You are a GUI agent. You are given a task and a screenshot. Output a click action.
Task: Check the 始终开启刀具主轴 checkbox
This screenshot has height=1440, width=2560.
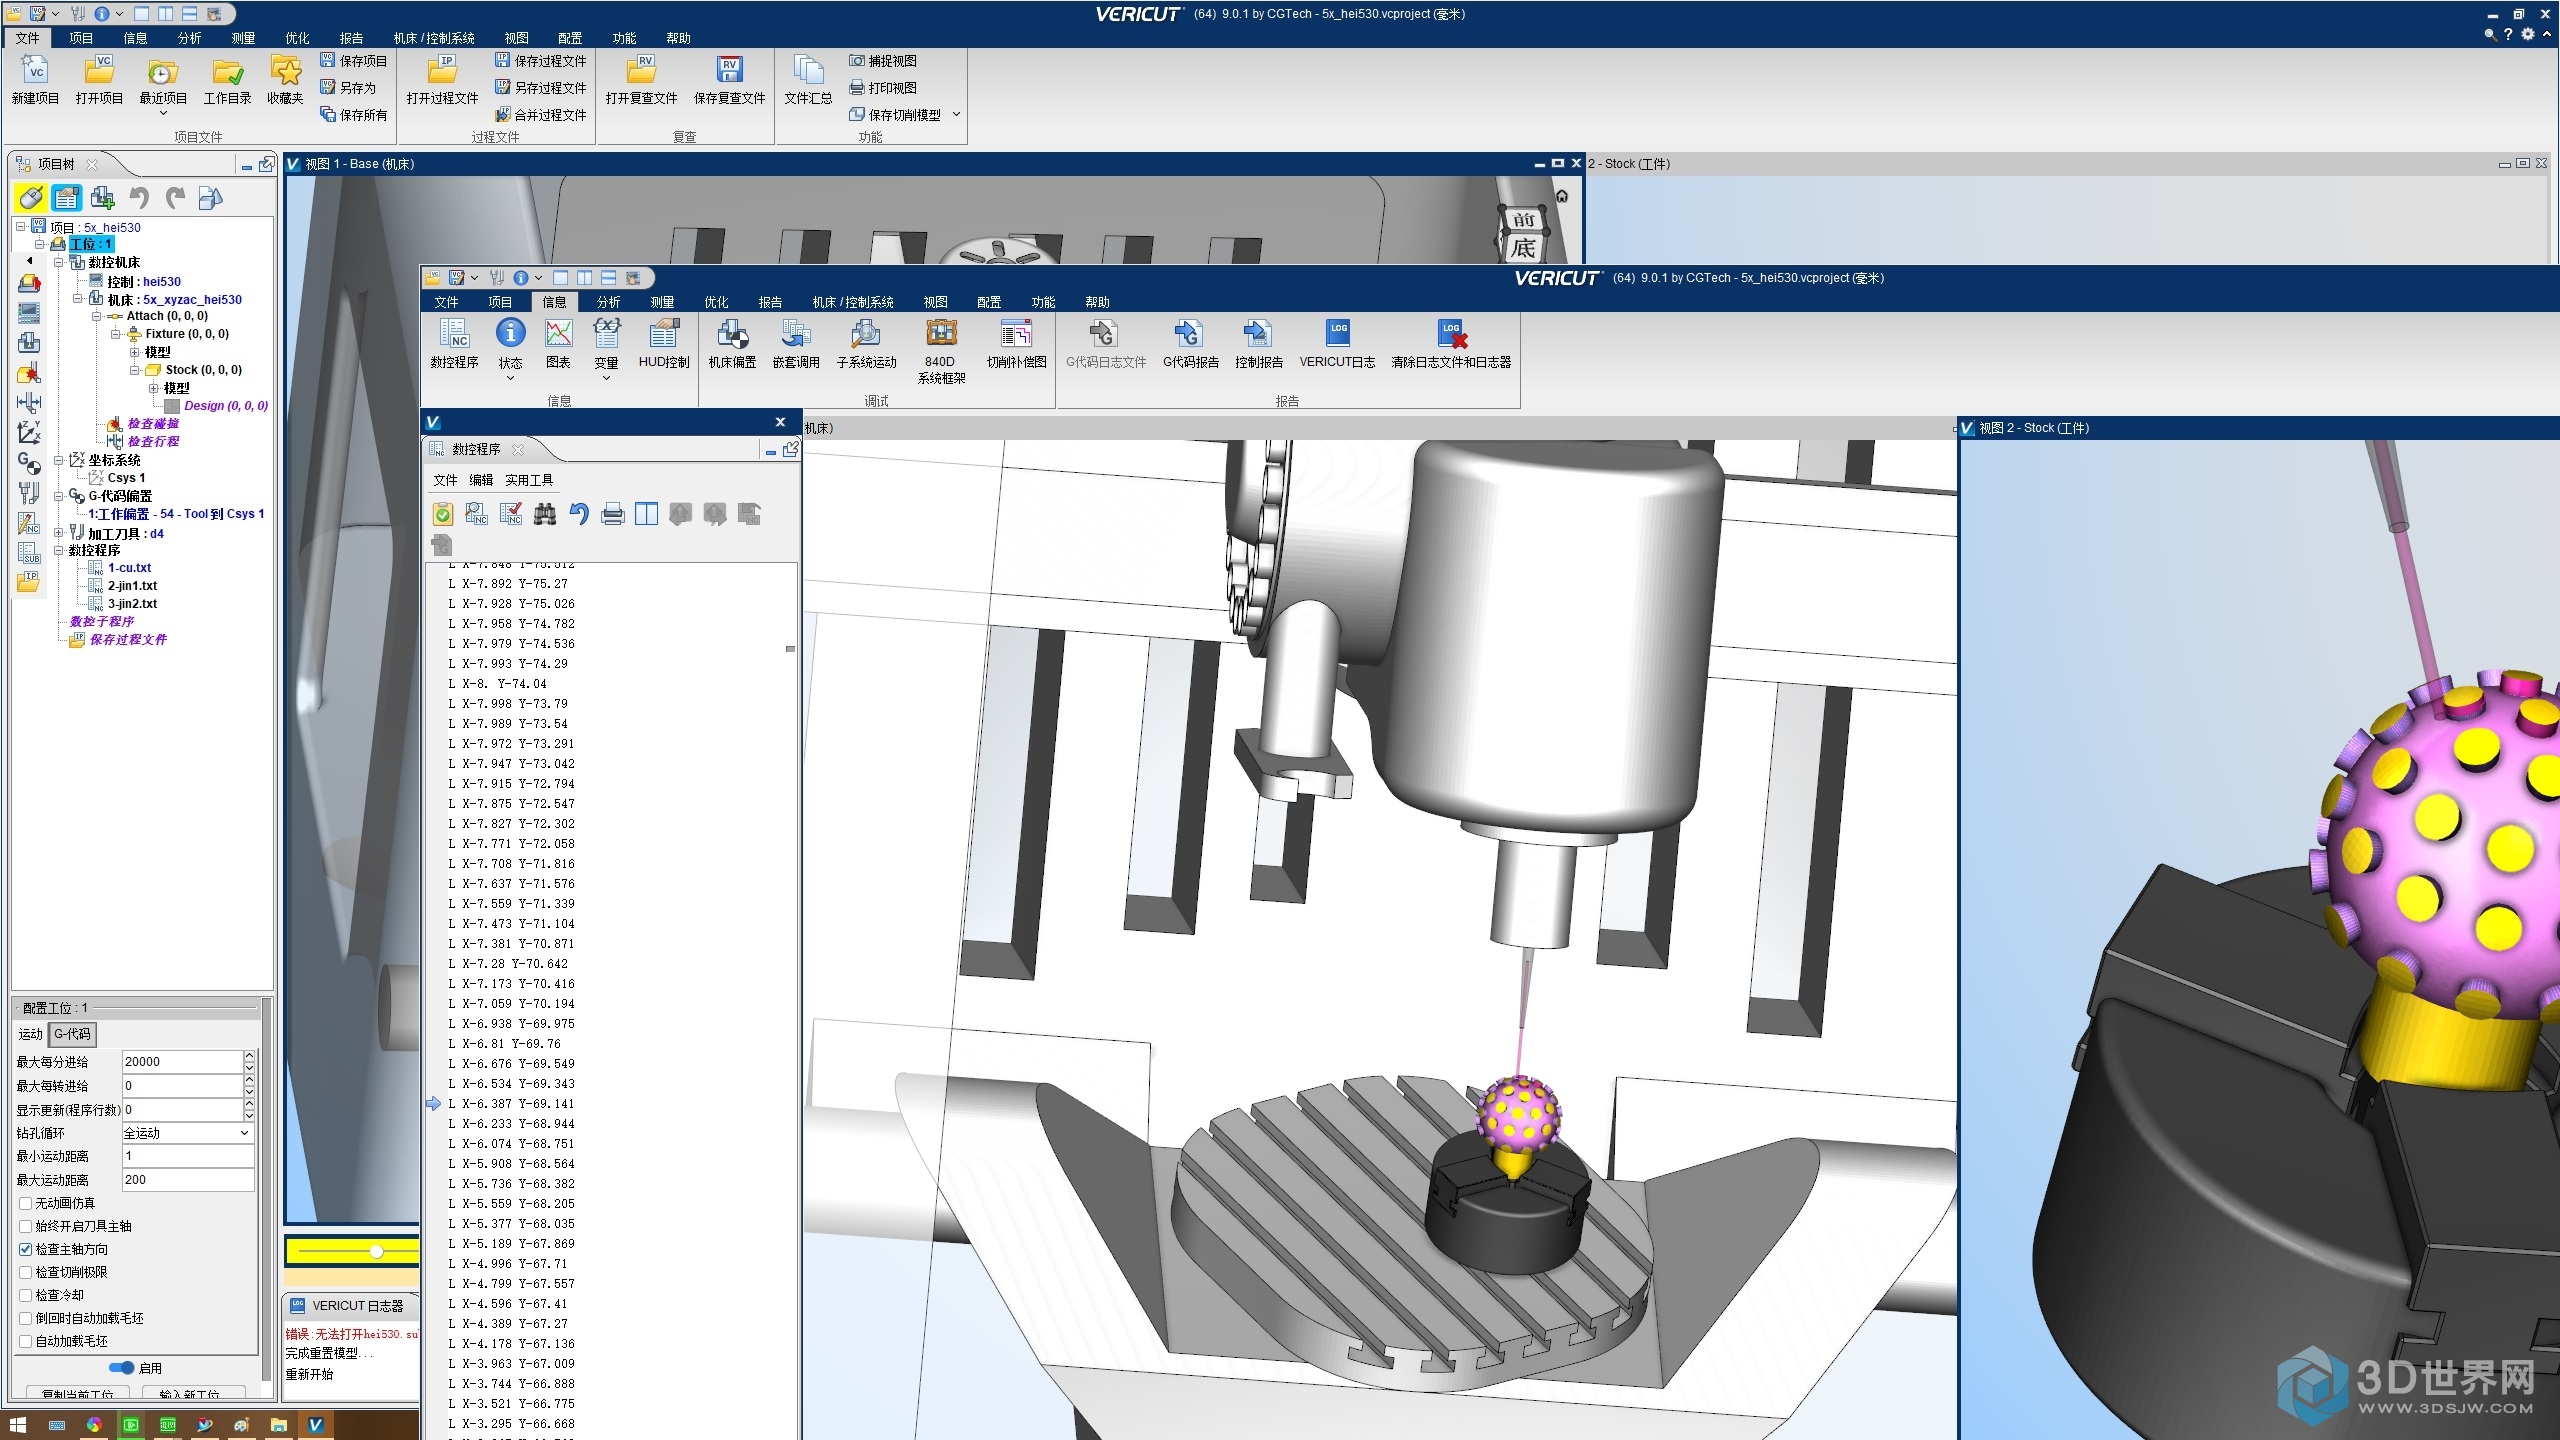coord(26,1226)
